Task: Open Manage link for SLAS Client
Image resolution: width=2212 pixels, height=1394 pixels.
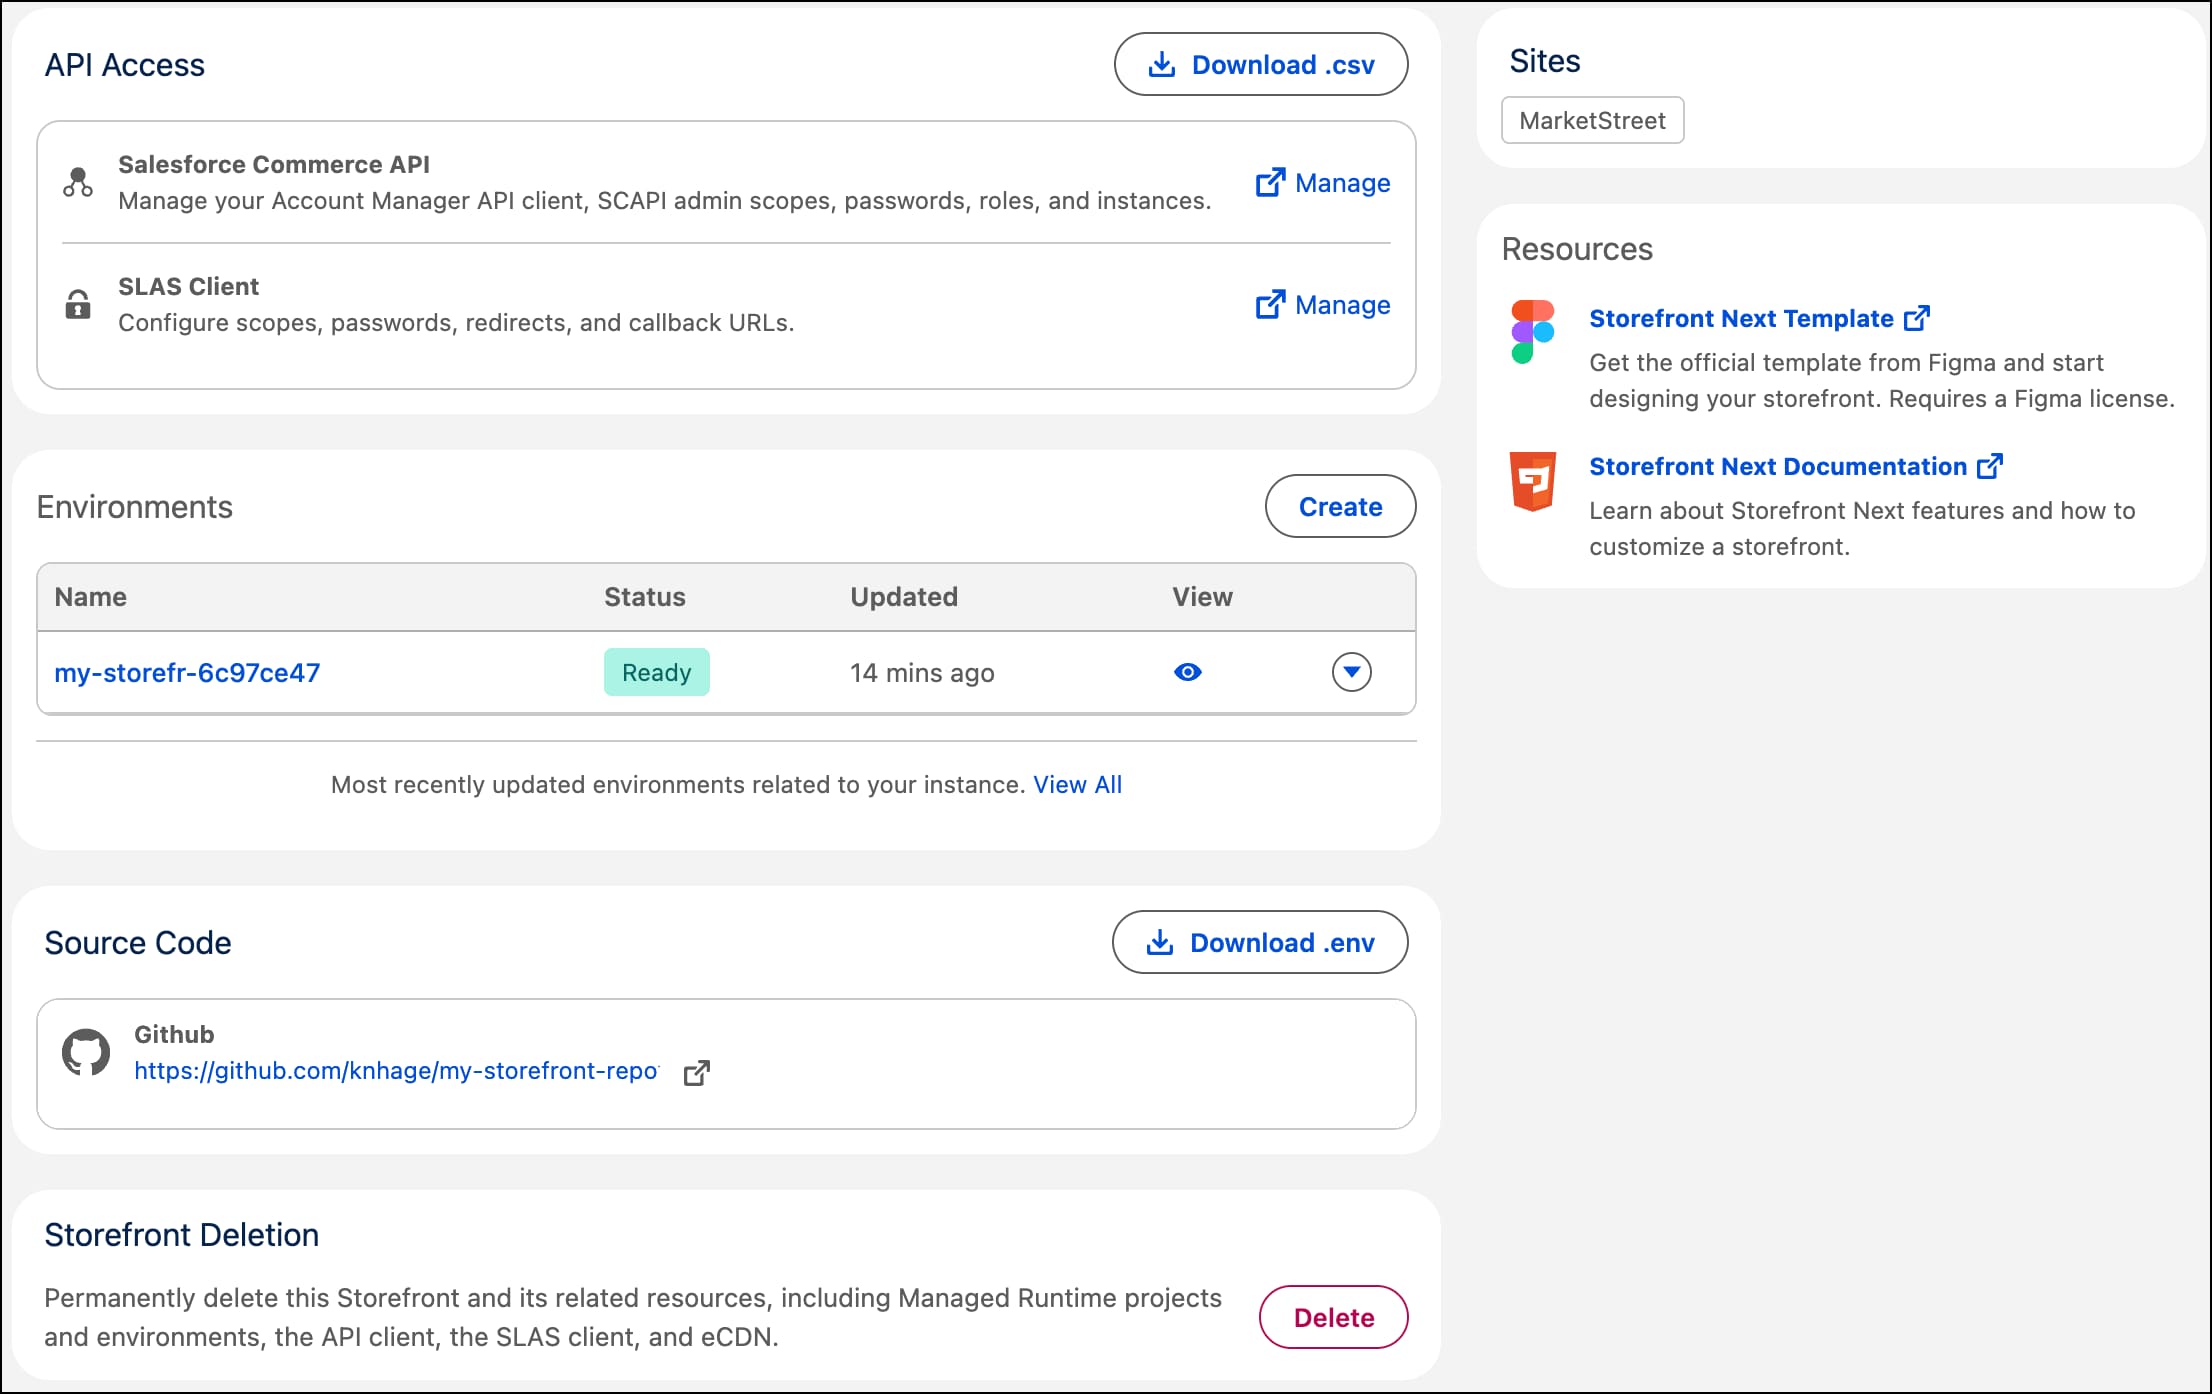Action: click(1322, 305)
